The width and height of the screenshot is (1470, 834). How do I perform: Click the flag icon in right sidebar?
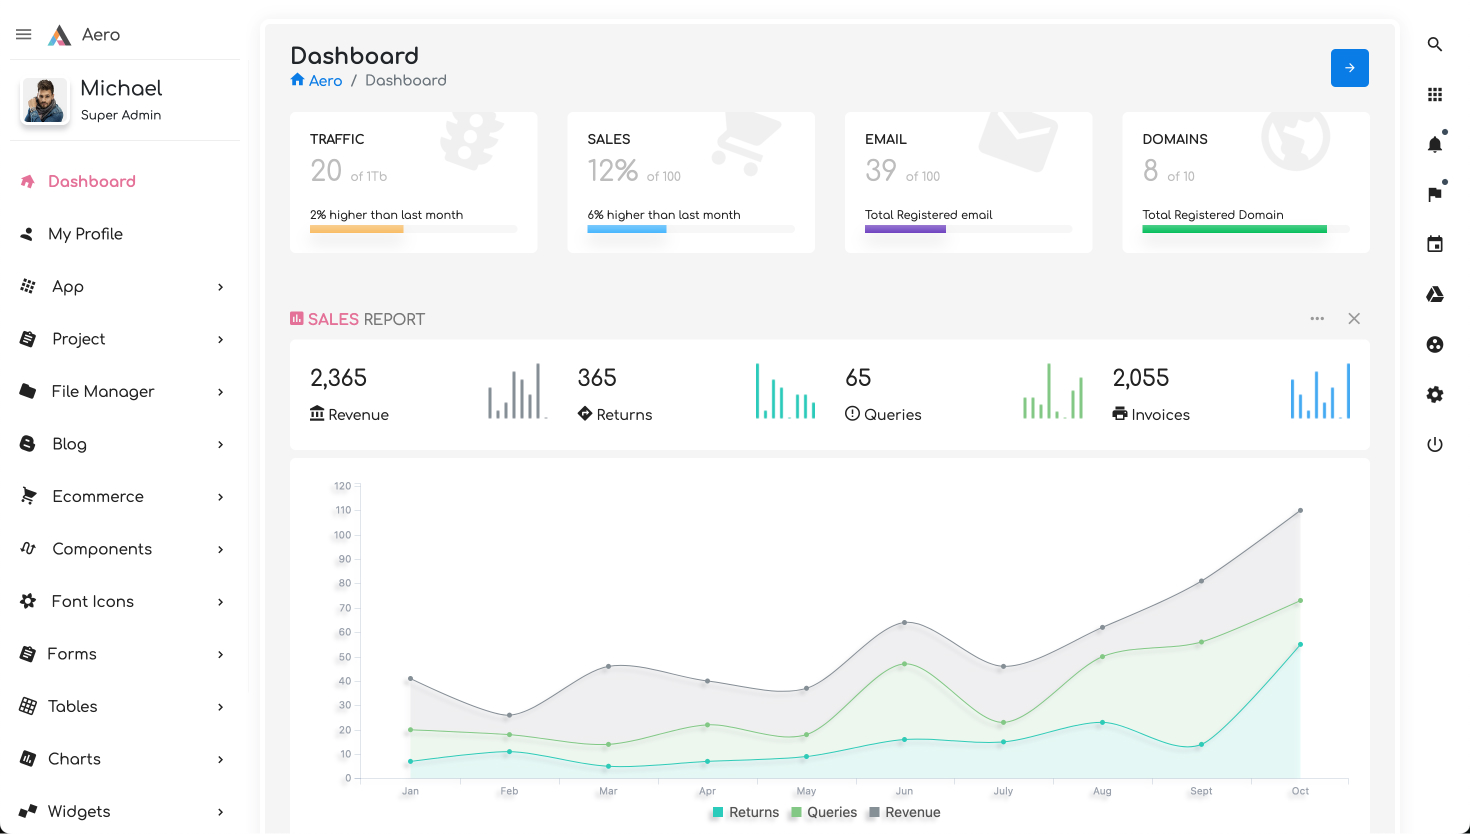pos(1435,194)
